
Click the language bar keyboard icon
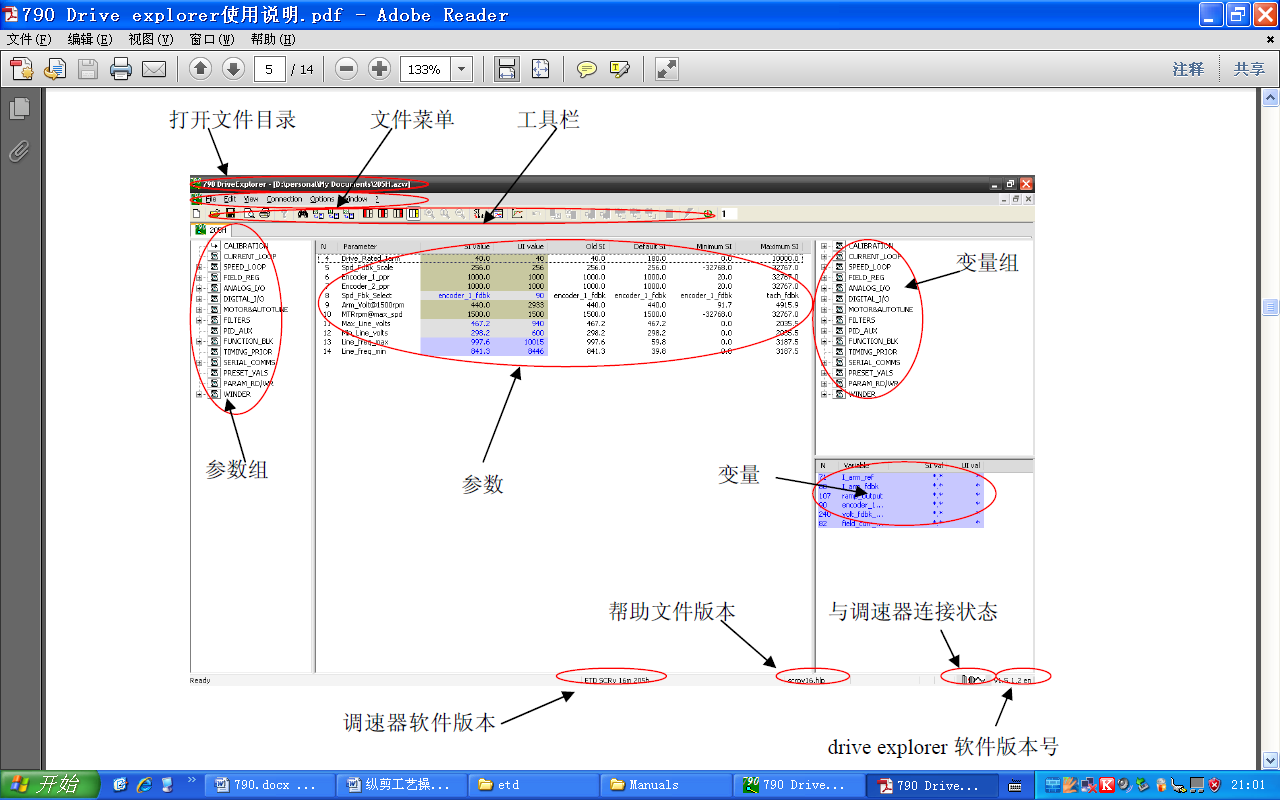click(x=1015, y=785)
